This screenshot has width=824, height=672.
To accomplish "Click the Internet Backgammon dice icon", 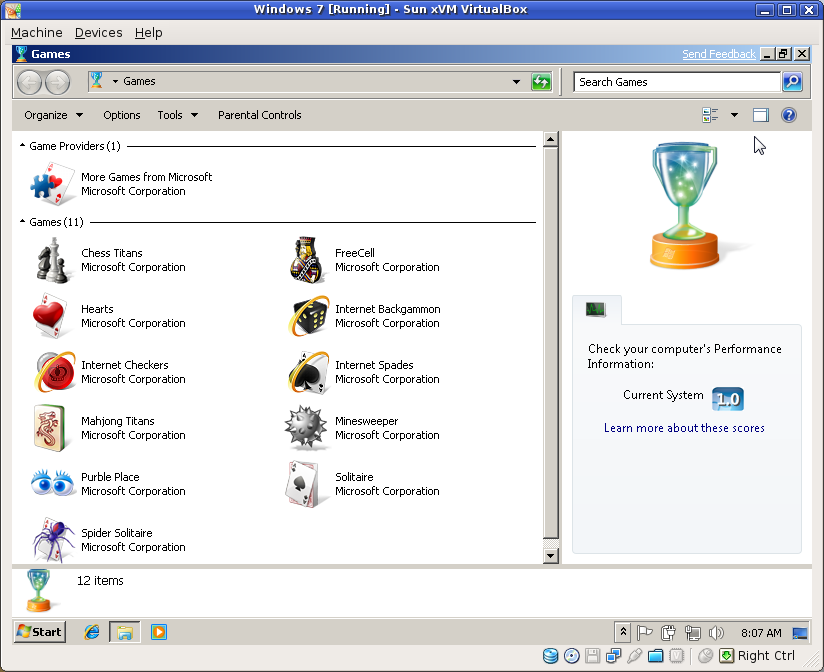I will pos(305,317).
